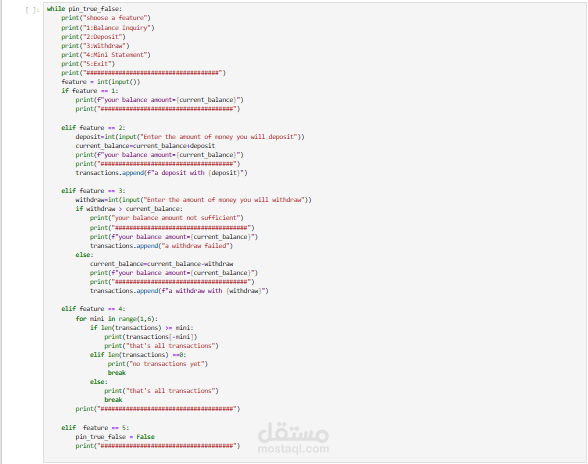Click the "feature = int(input())" line
The height and width of the screenshot is (464, 588).
click(100, 82)
